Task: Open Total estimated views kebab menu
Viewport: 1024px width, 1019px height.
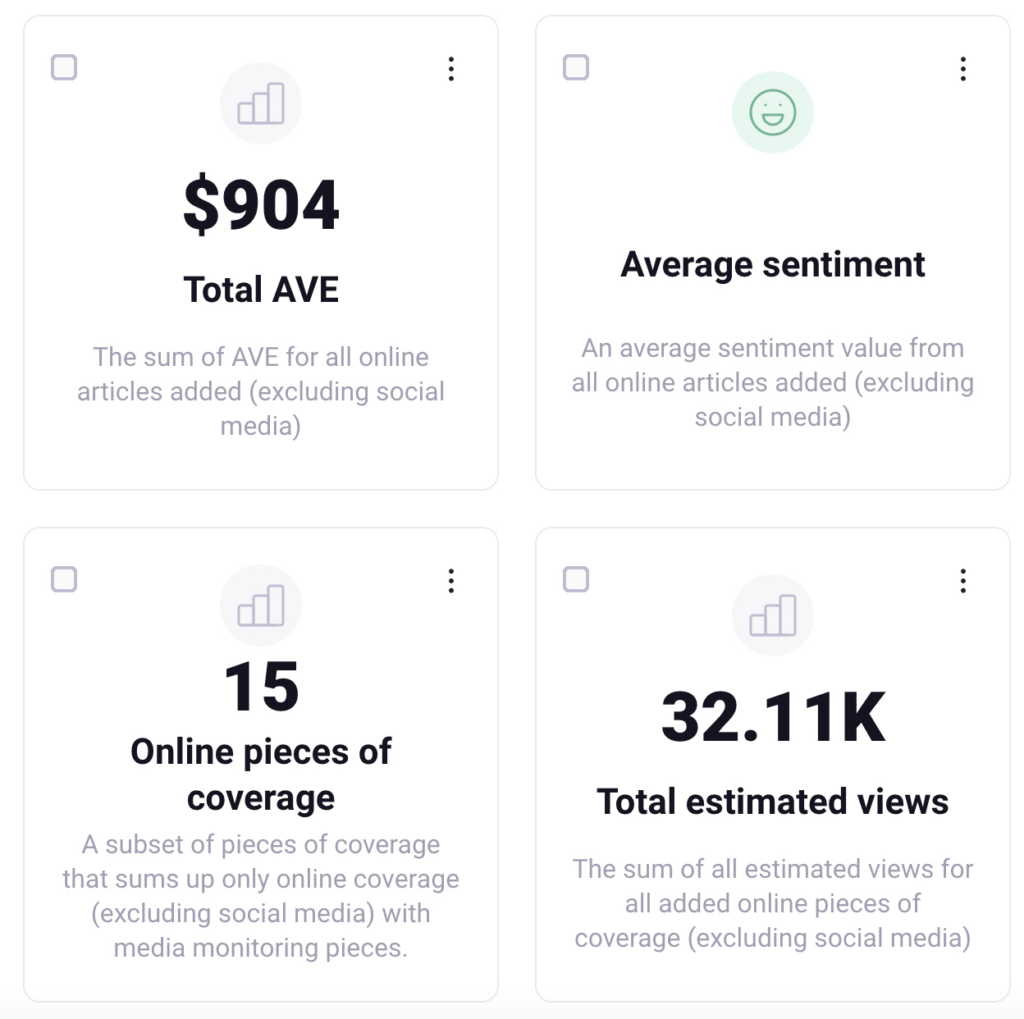Action: (963, 581)
